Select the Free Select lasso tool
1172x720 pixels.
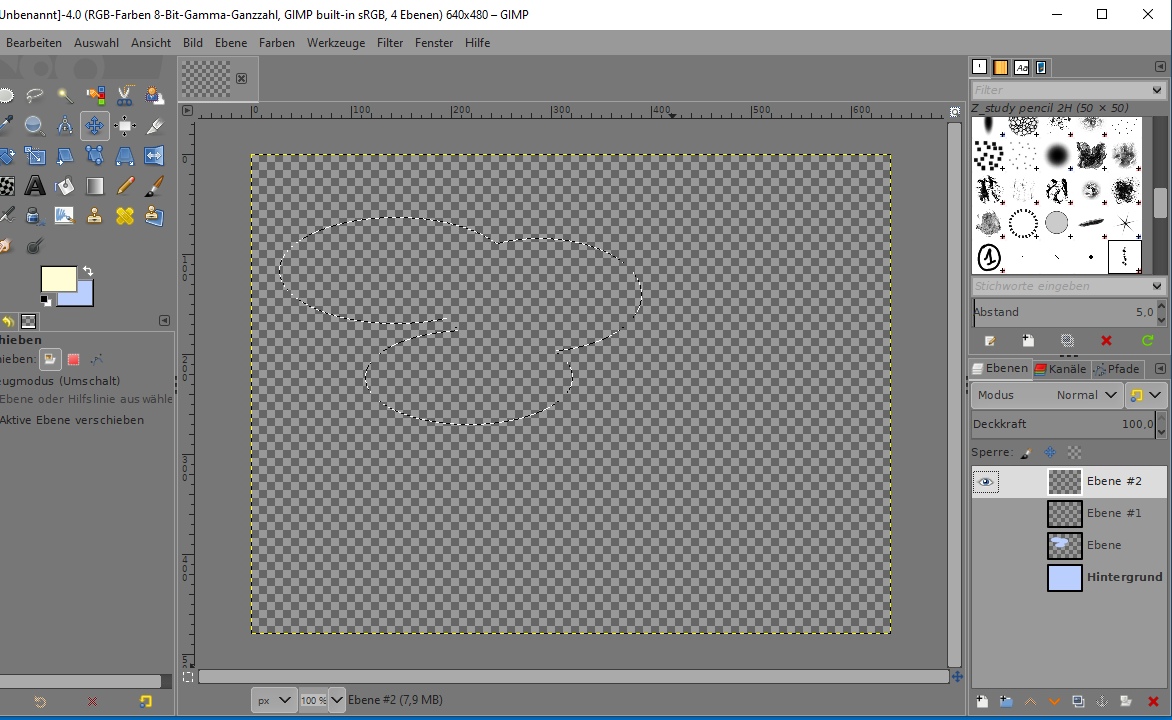(34, 95)
